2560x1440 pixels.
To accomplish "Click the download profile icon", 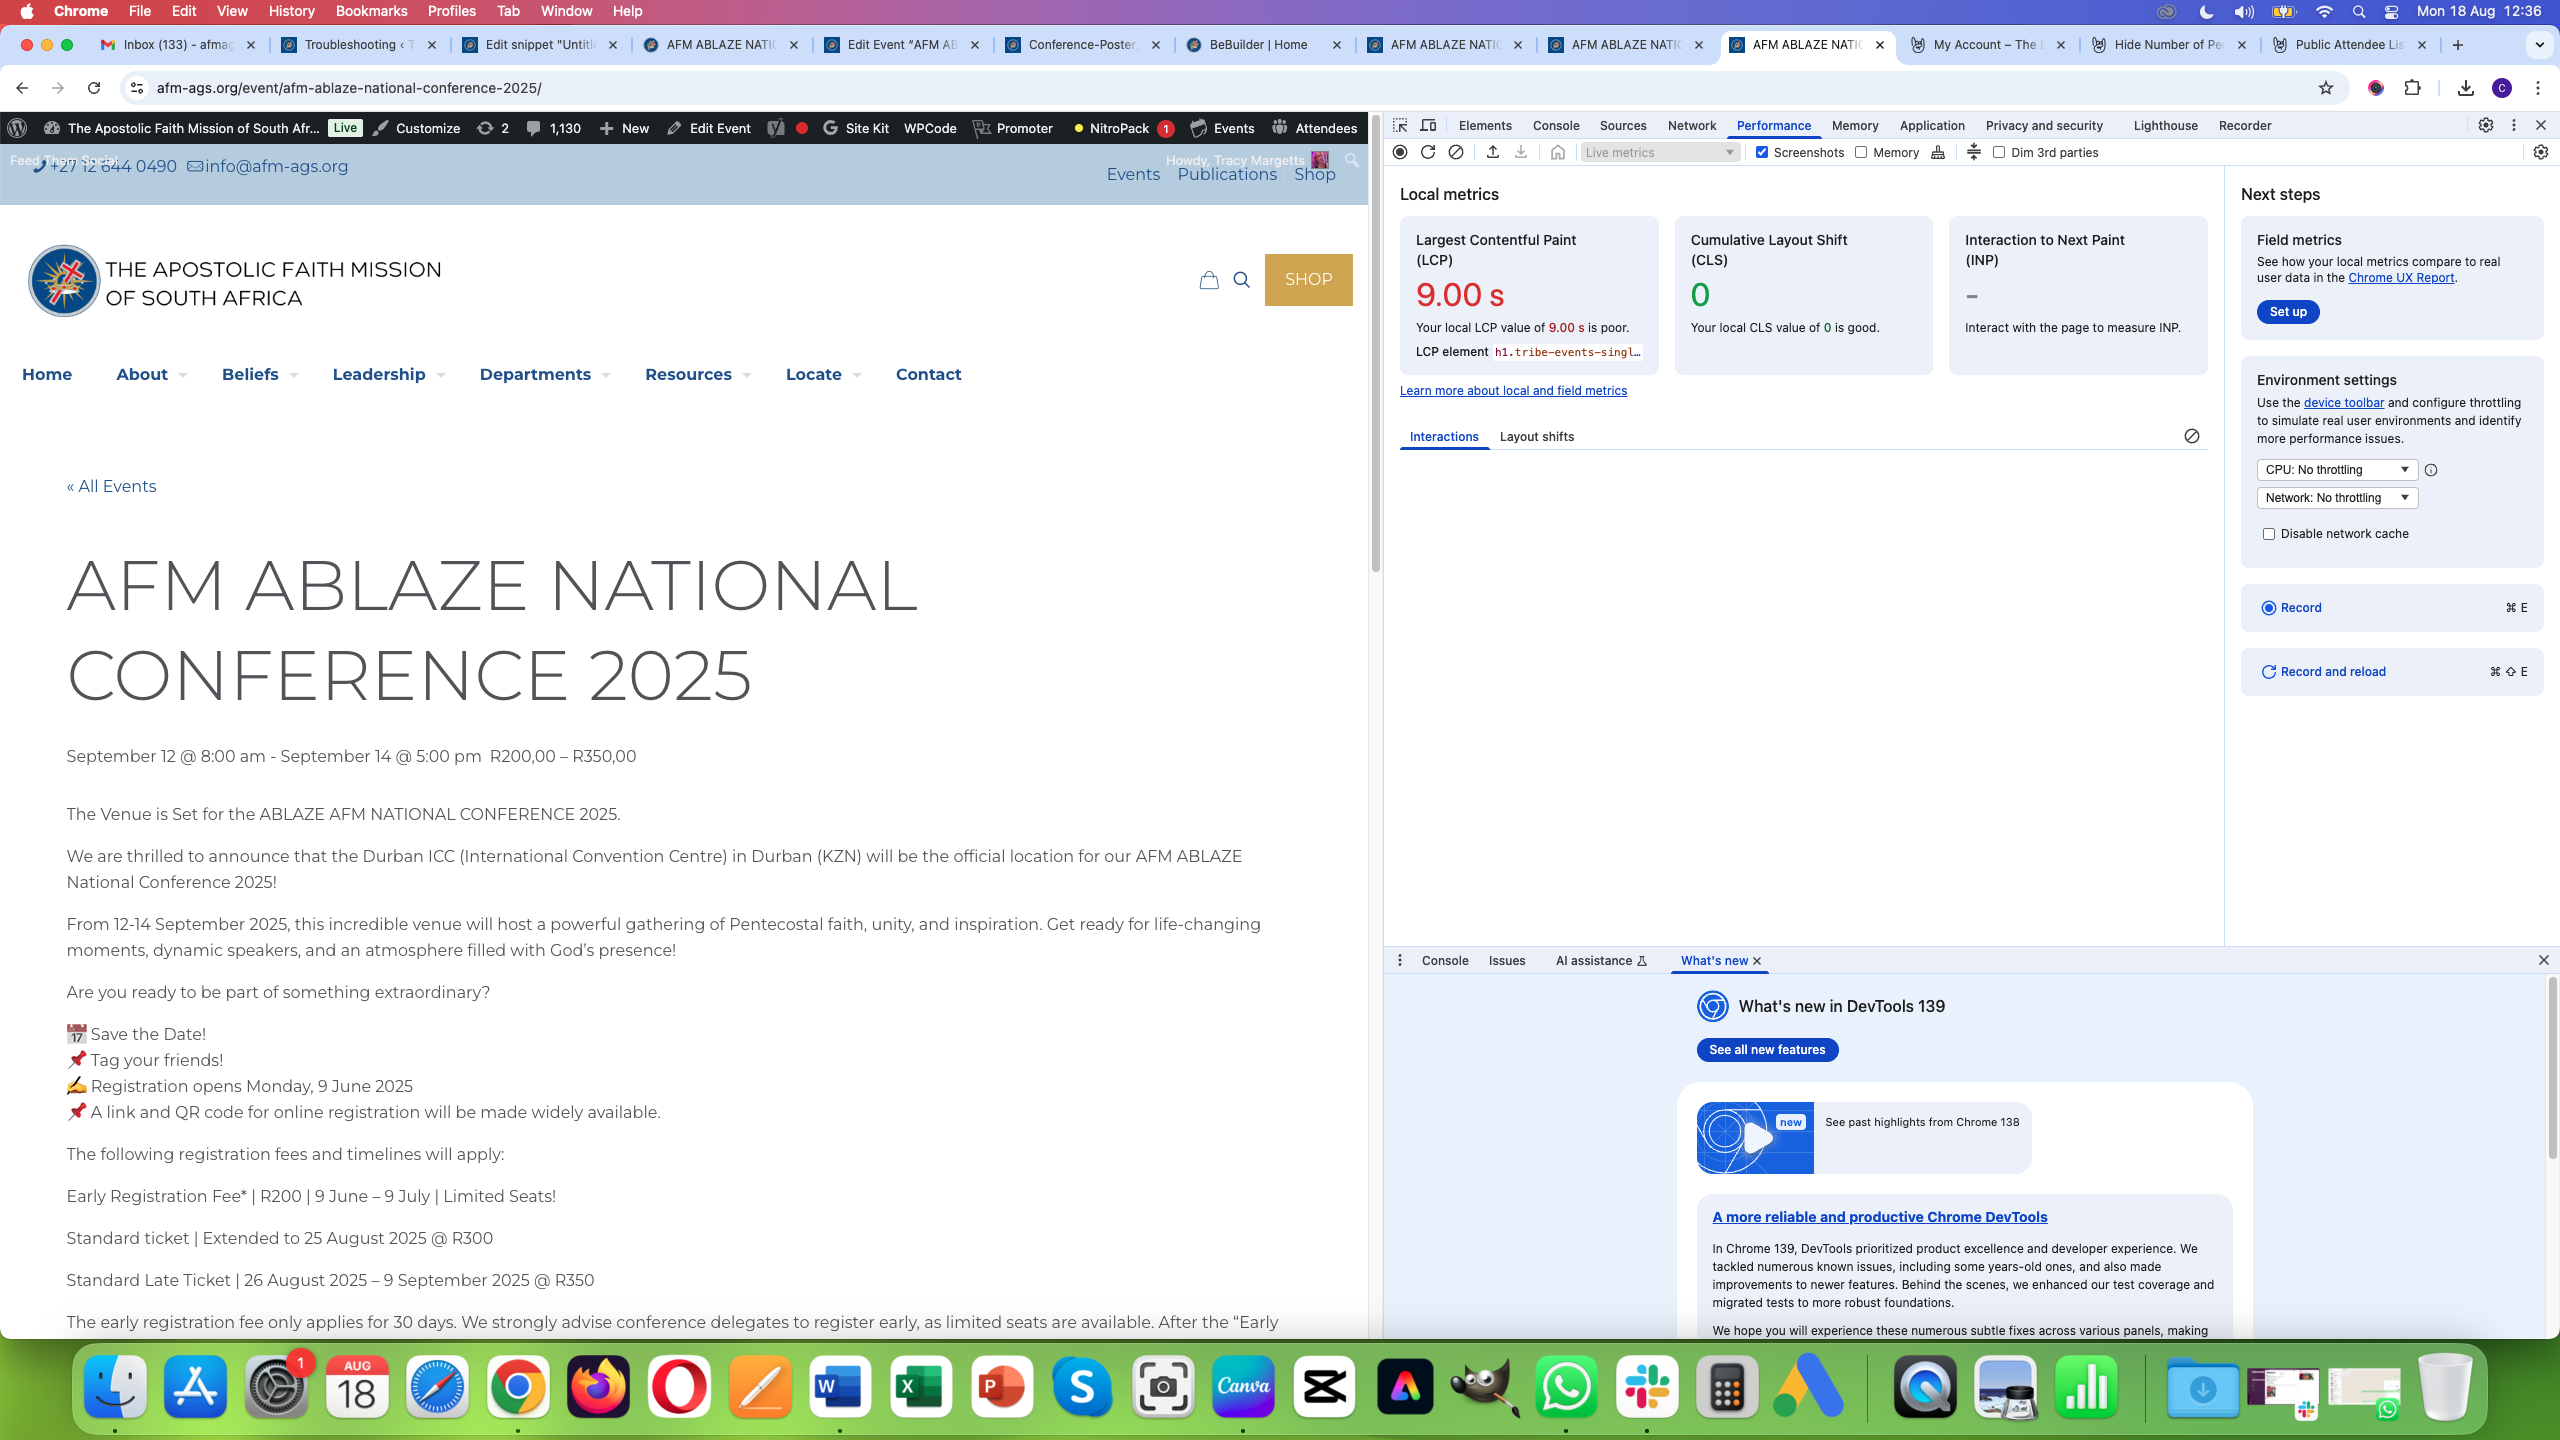I will (x=1521, y=152).
